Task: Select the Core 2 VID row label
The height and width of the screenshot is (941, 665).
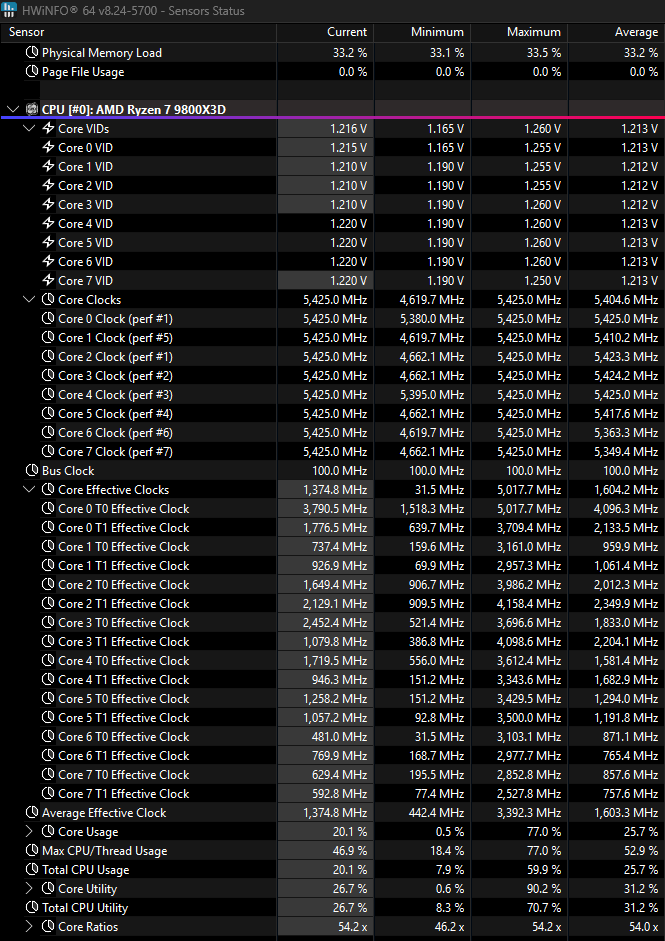Action: click(85, 185)
